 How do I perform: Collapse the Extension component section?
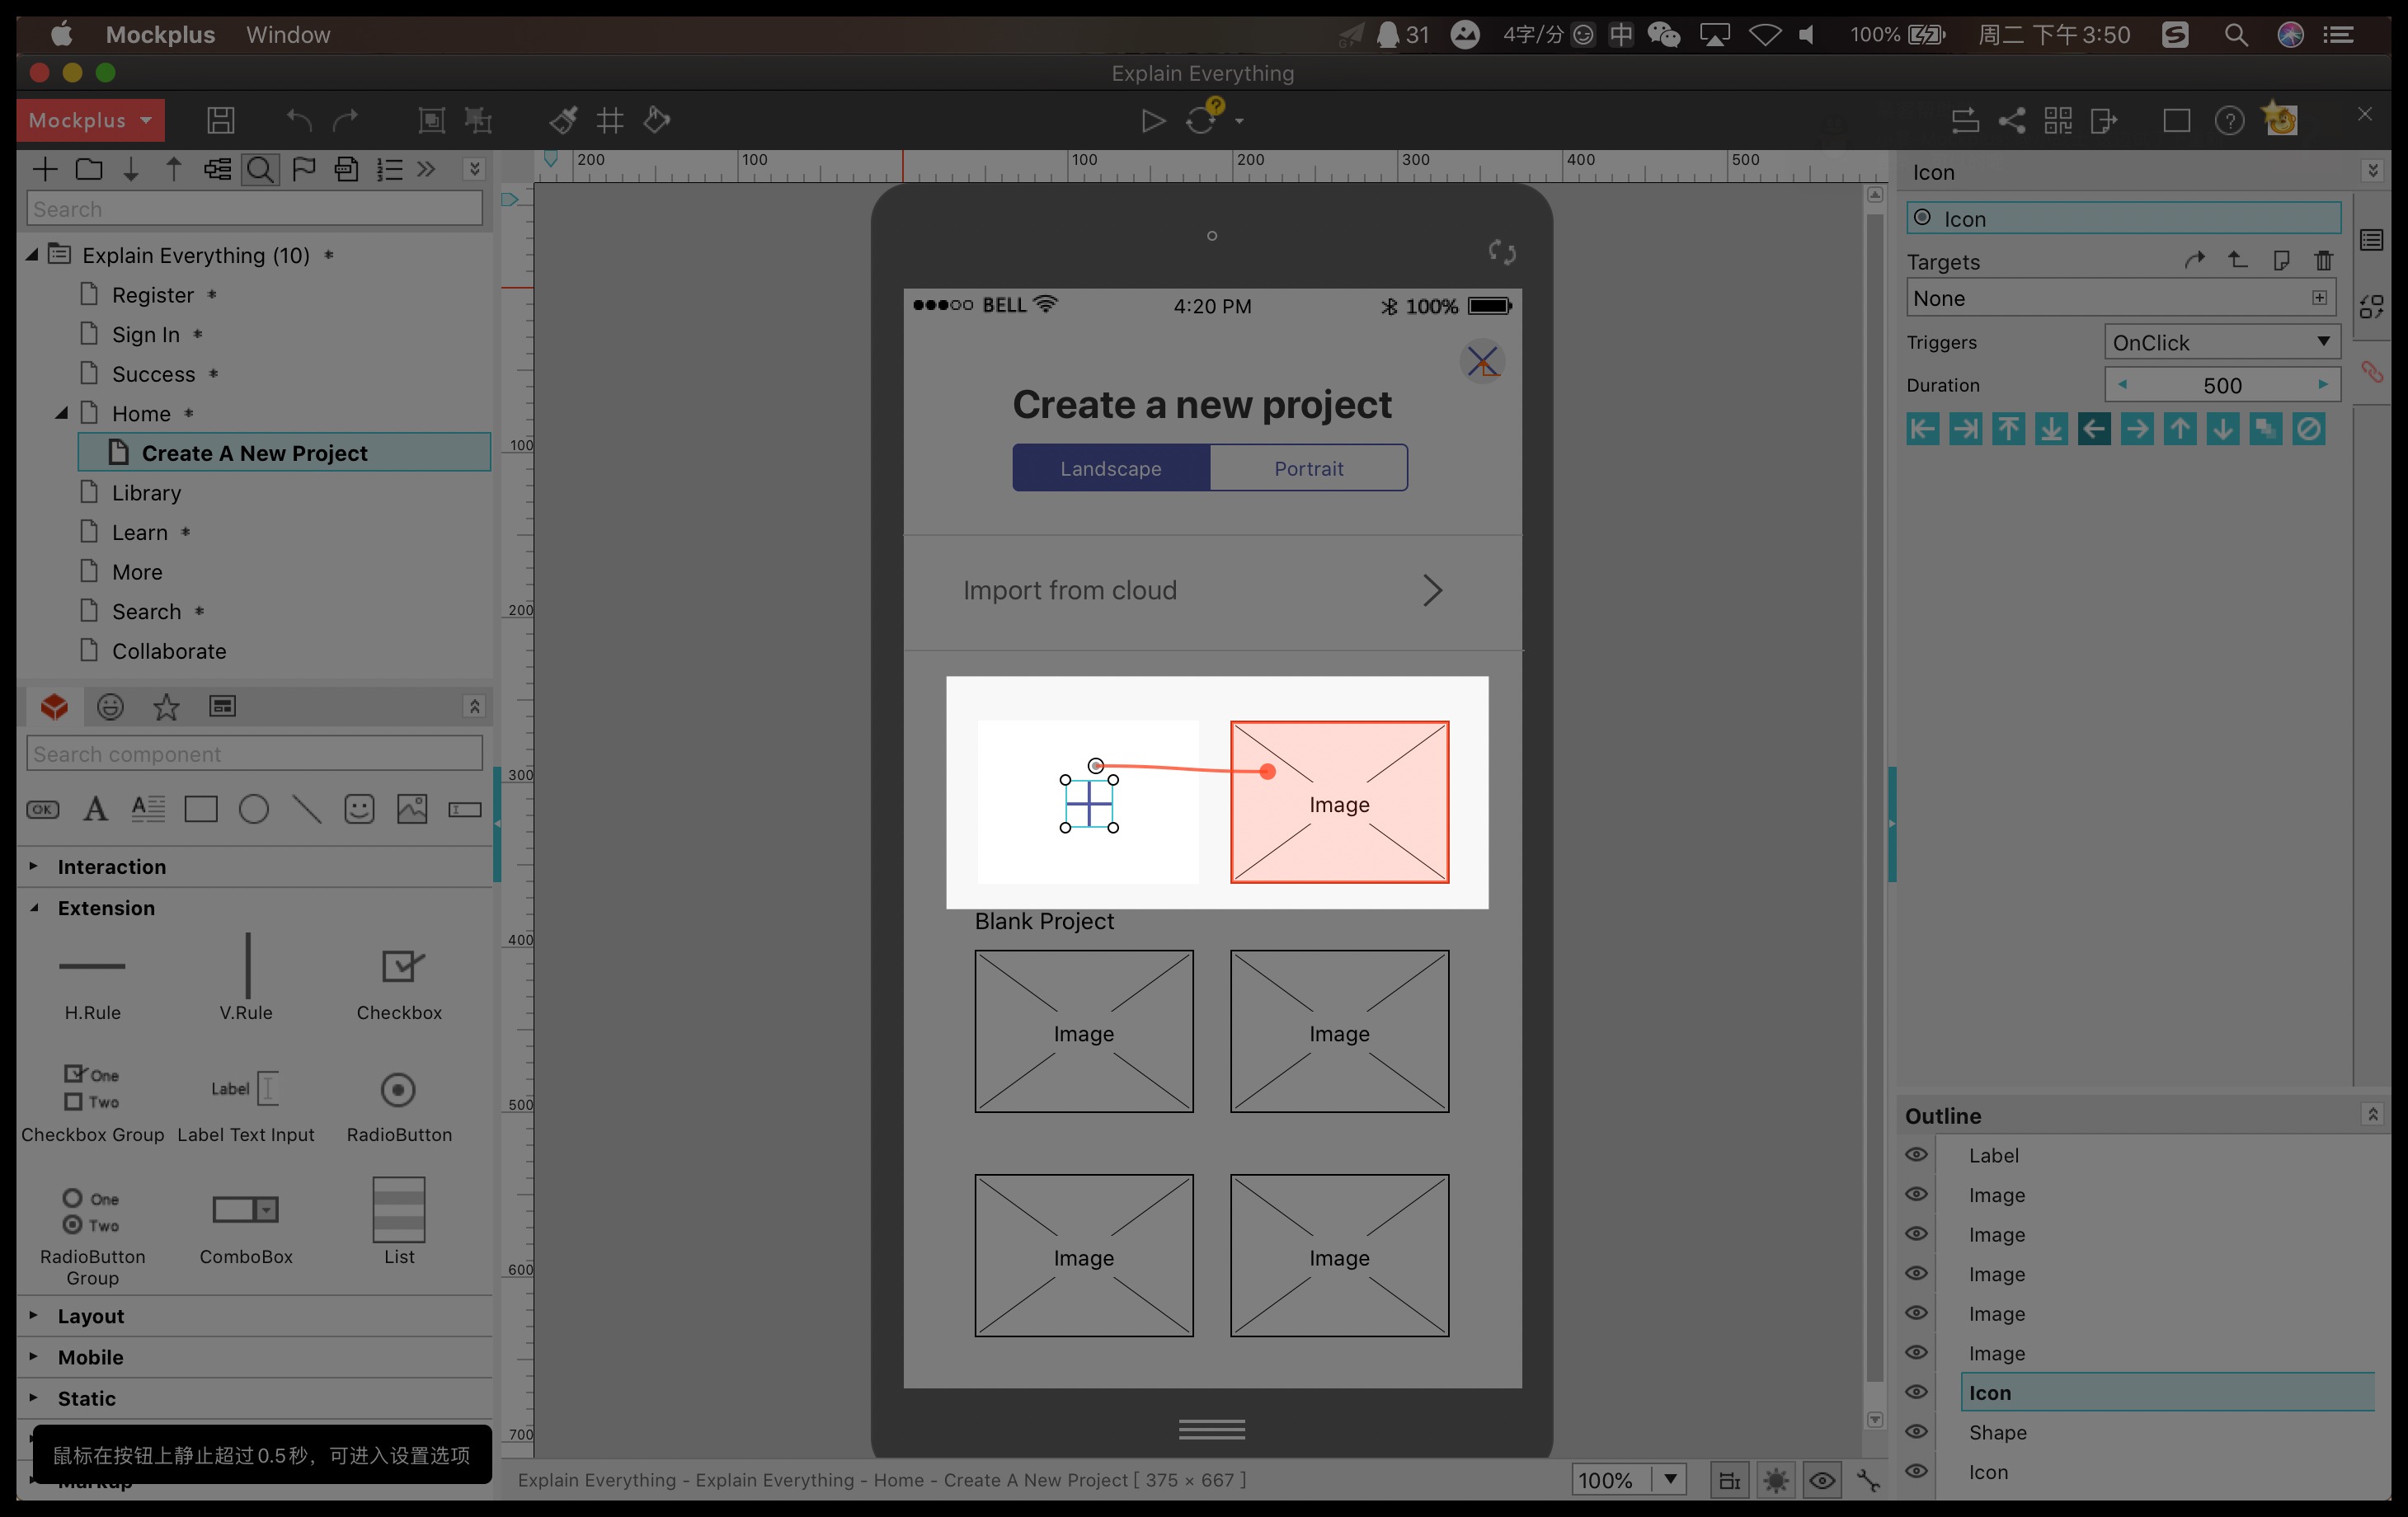[x=34, y=908]
